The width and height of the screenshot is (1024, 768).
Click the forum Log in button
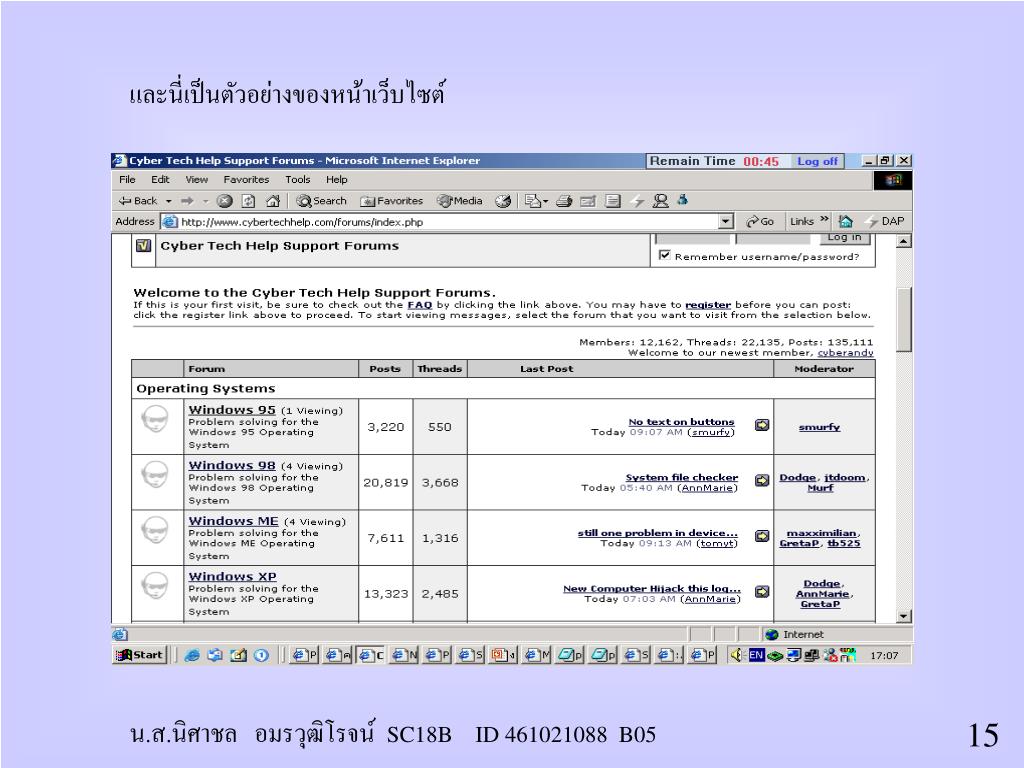[x=844, y=238]
